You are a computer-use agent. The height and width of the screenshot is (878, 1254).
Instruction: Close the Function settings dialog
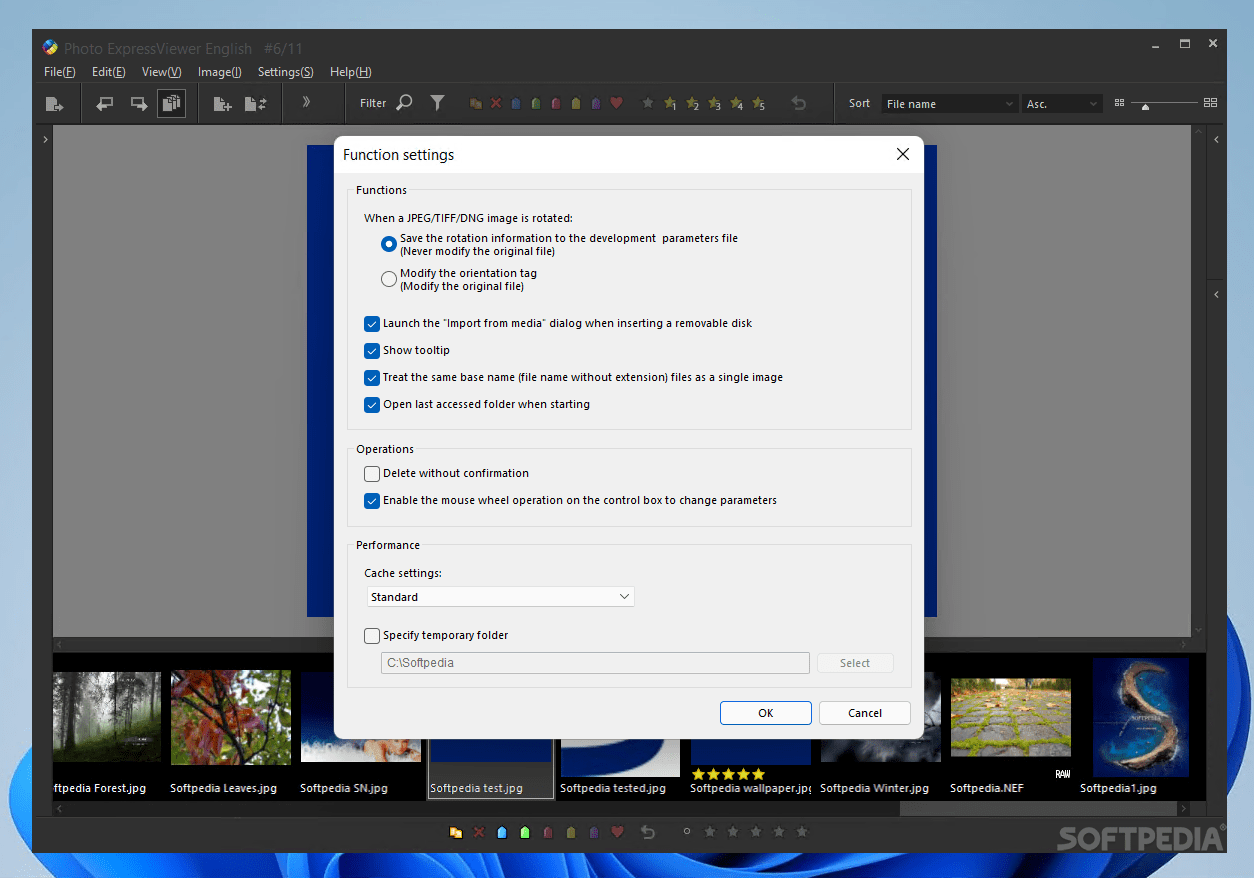[x=903, y=155]
